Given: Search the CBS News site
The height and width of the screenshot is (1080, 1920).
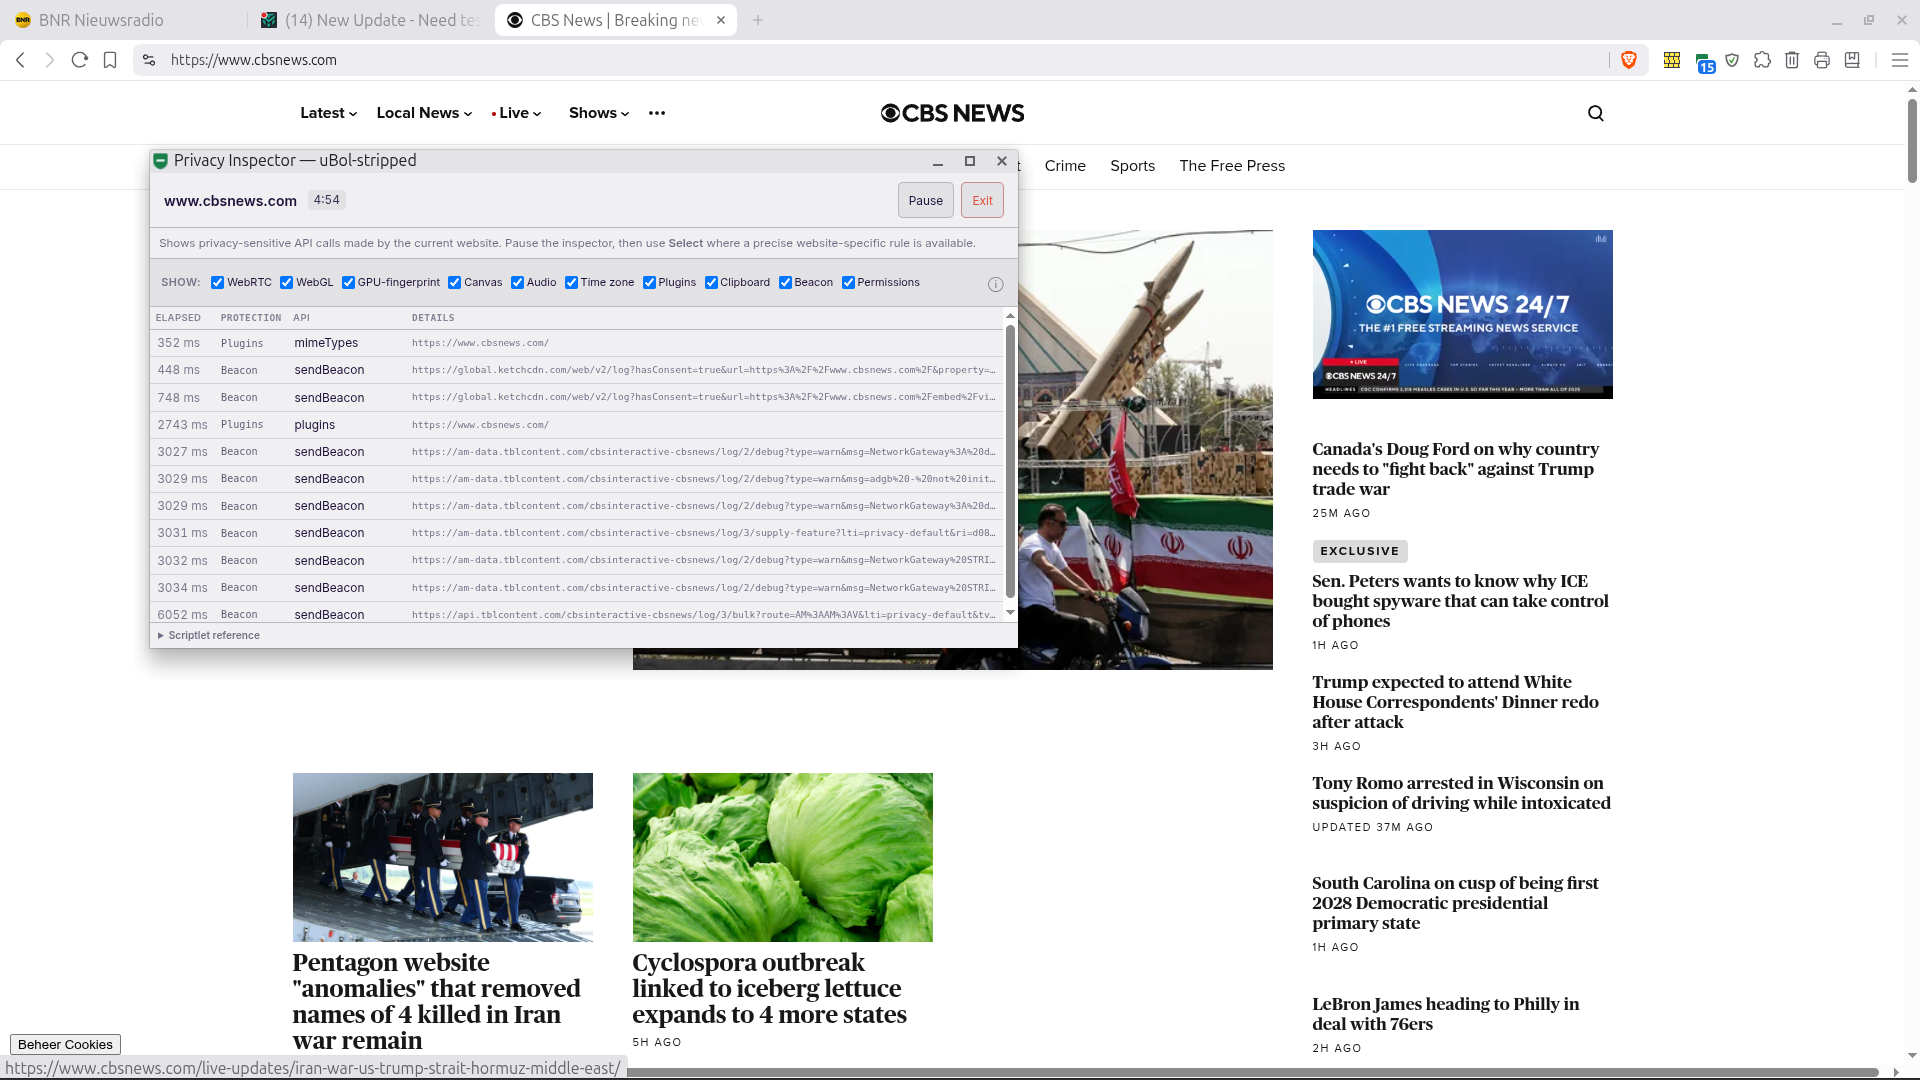Looking at the screenshot, I should point(1596,113).
